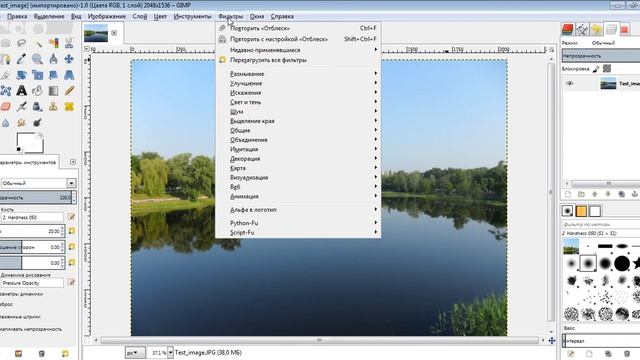The width and height of the screenshot is (640, 360).
Task: Select the Text tool
Action: (21, 91)
